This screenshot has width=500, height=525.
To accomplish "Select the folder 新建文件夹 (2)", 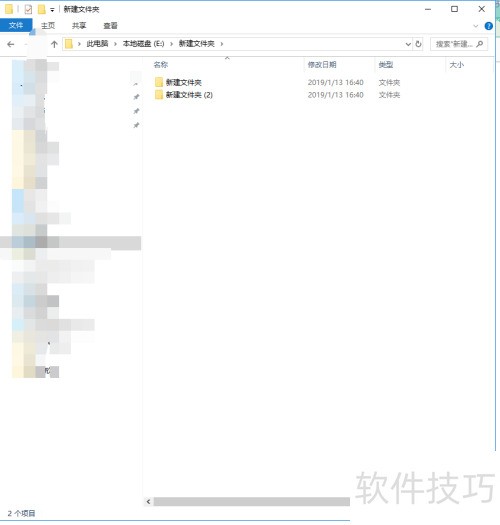I will tap(189, 95).
